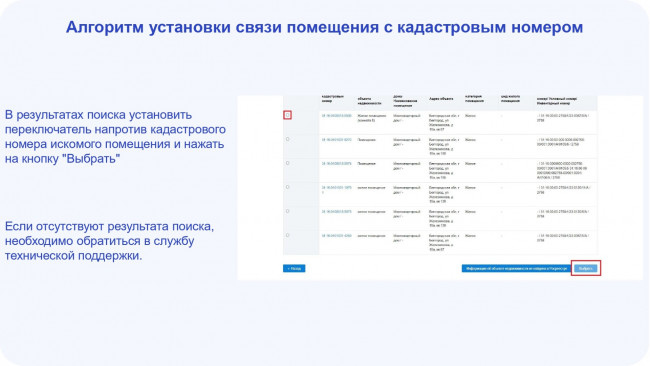Click the "Кадастровый номер" column header
Viewport: 650px width, 366px height.
click(x=333, y=99)
